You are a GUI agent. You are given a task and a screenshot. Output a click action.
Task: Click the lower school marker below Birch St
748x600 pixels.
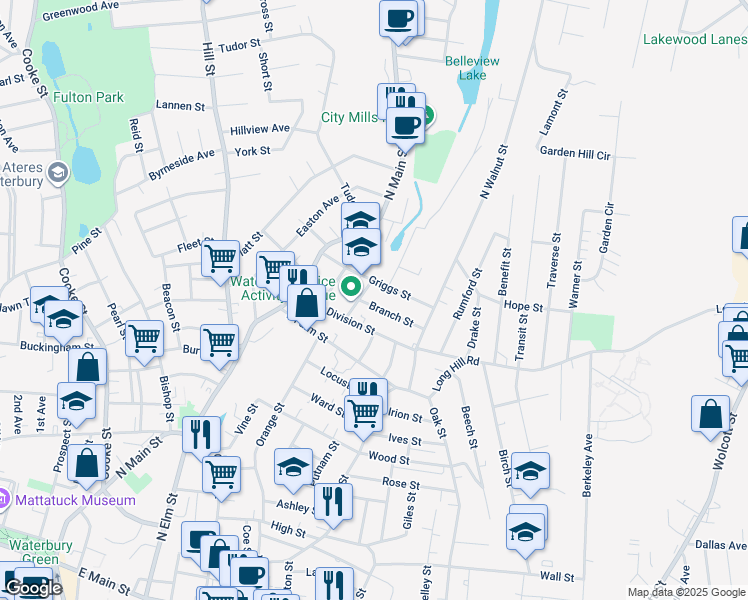point(525,532)
